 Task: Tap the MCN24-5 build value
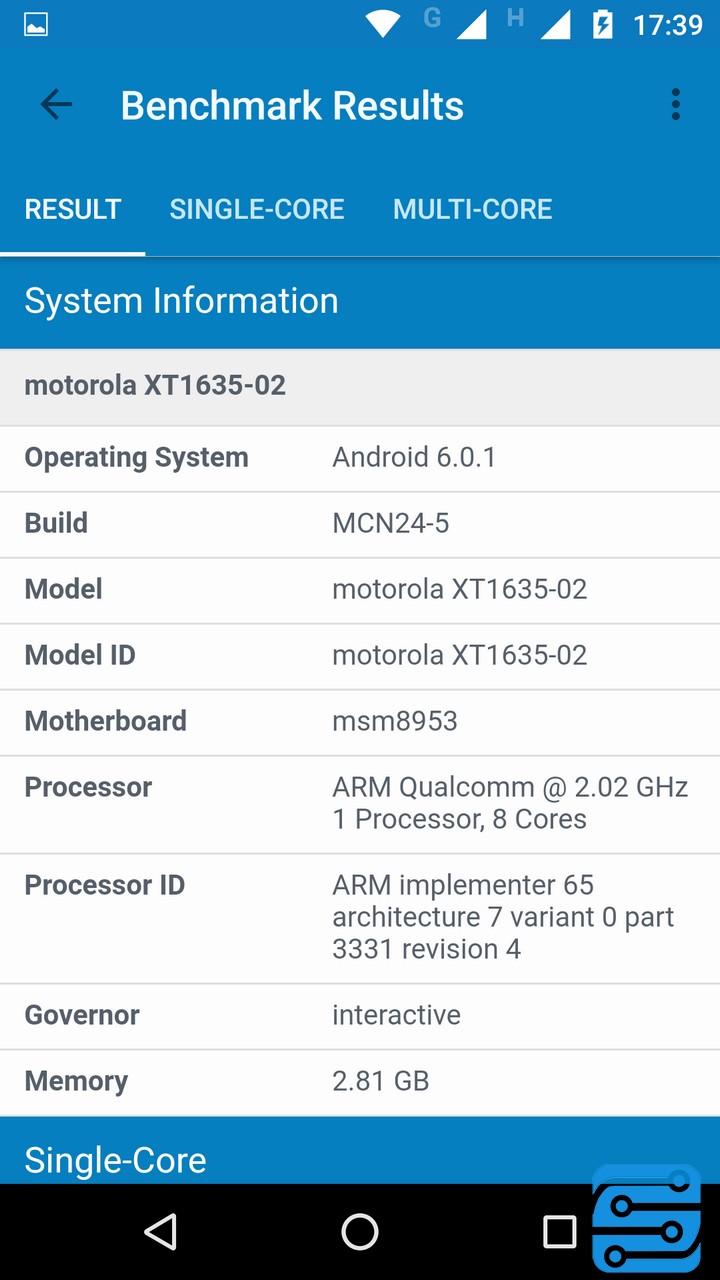point(391,523)
